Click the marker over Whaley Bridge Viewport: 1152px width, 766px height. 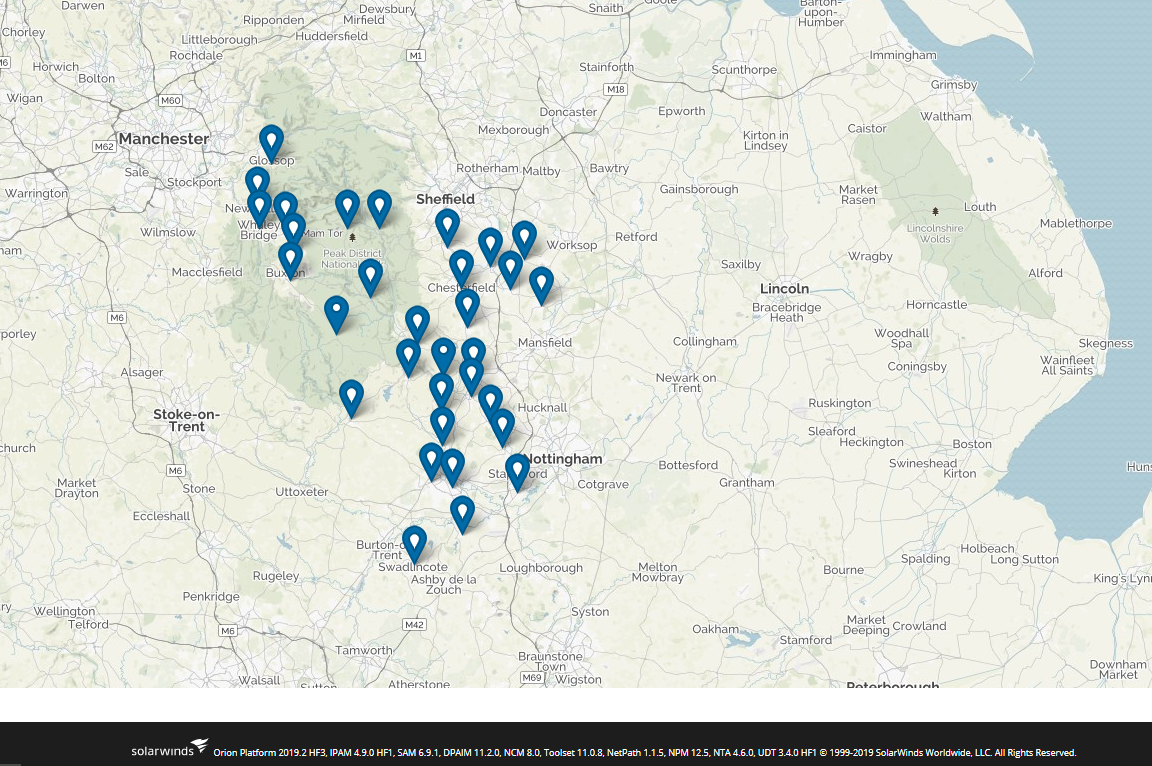click(259, 209)
